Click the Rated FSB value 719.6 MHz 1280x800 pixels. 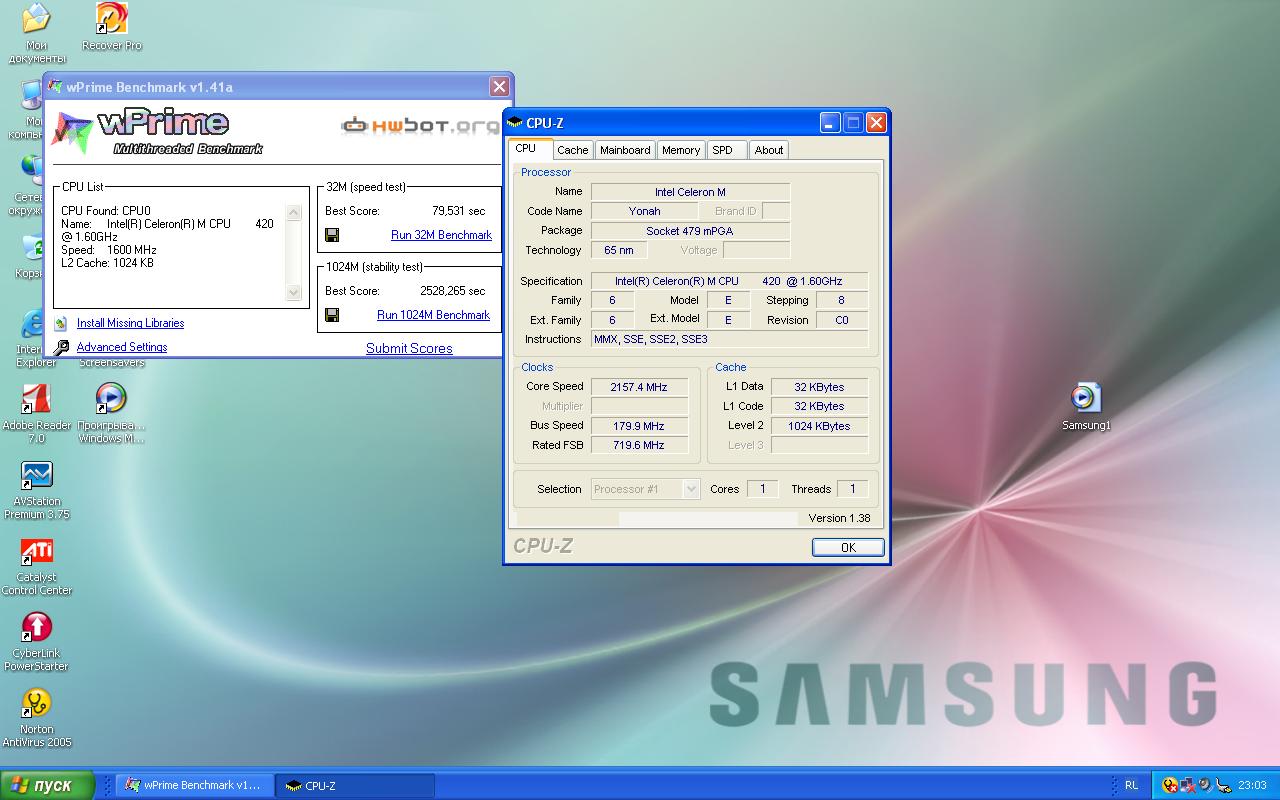click(640, 445)
